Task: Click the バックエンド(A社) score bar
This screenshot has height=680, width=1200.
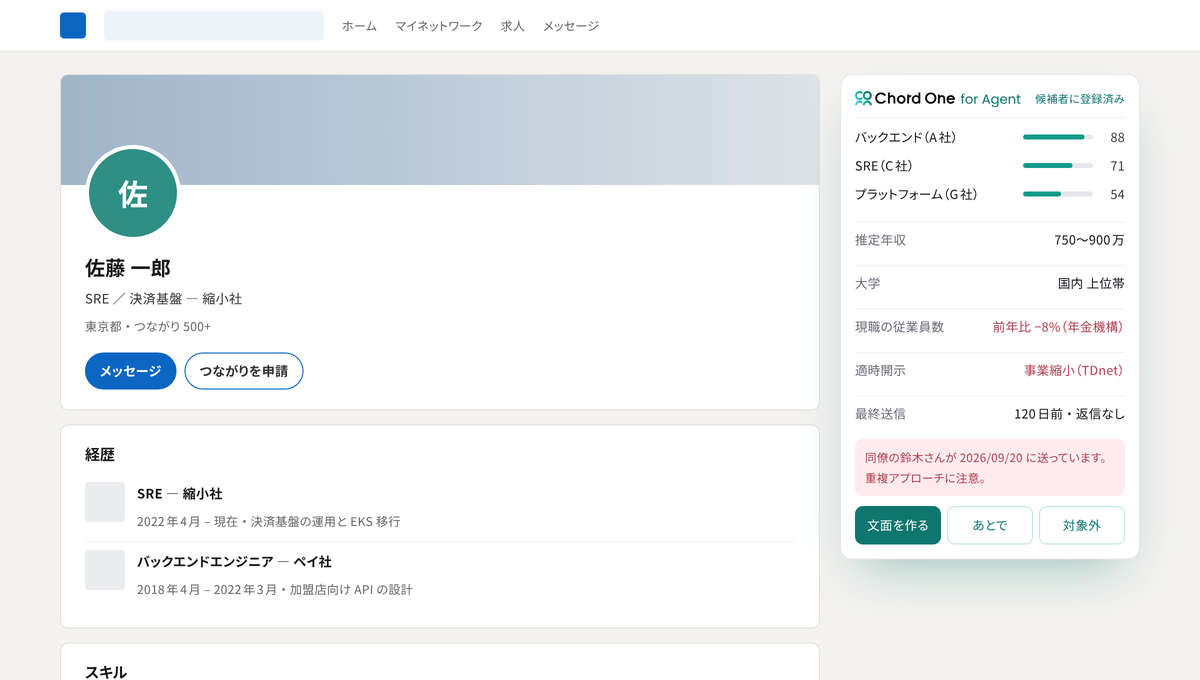Action: (x=1058, y=137)
